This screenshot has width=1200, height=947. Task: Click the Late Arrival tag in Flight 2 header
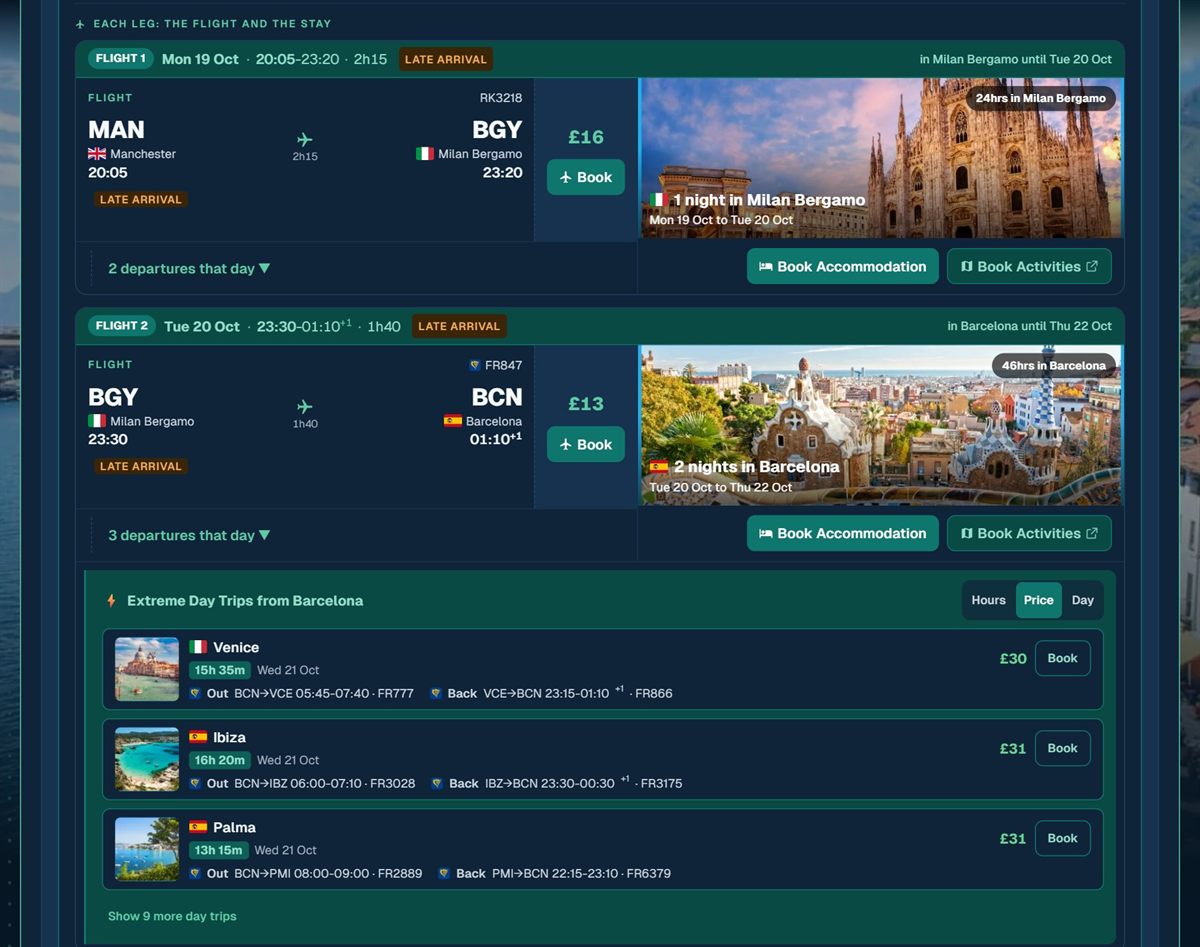(460, 326)
